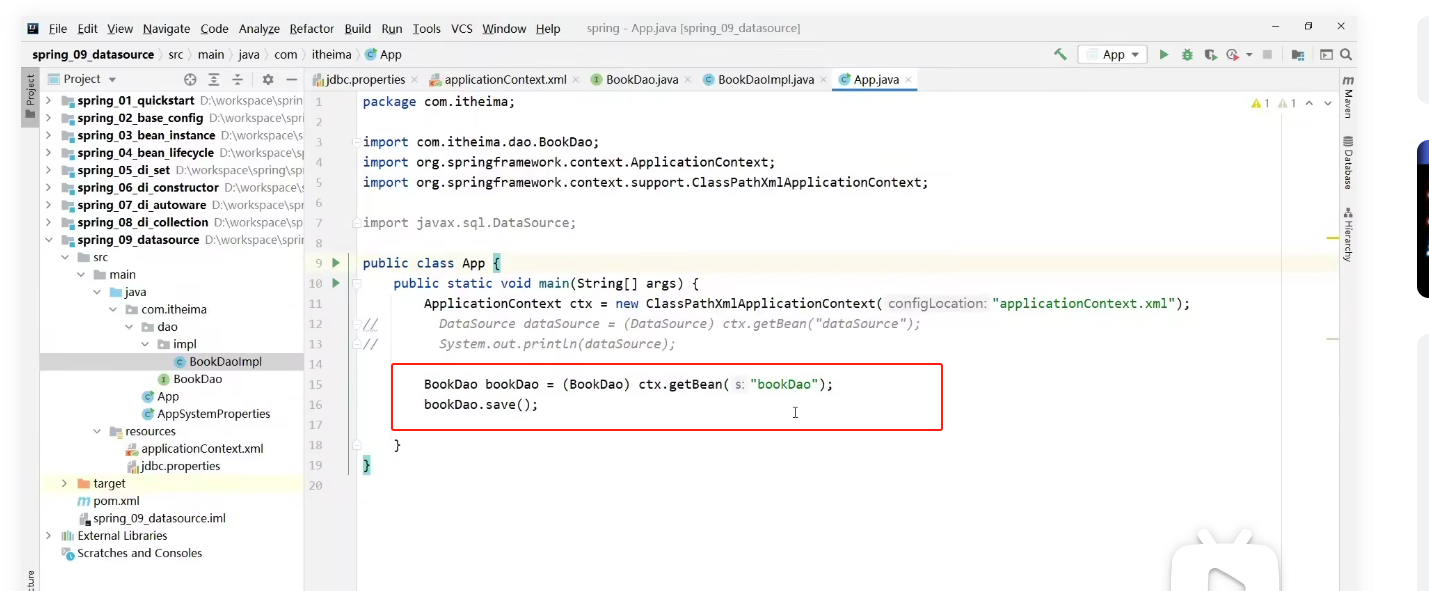Open the File menu

pos(58,28)
